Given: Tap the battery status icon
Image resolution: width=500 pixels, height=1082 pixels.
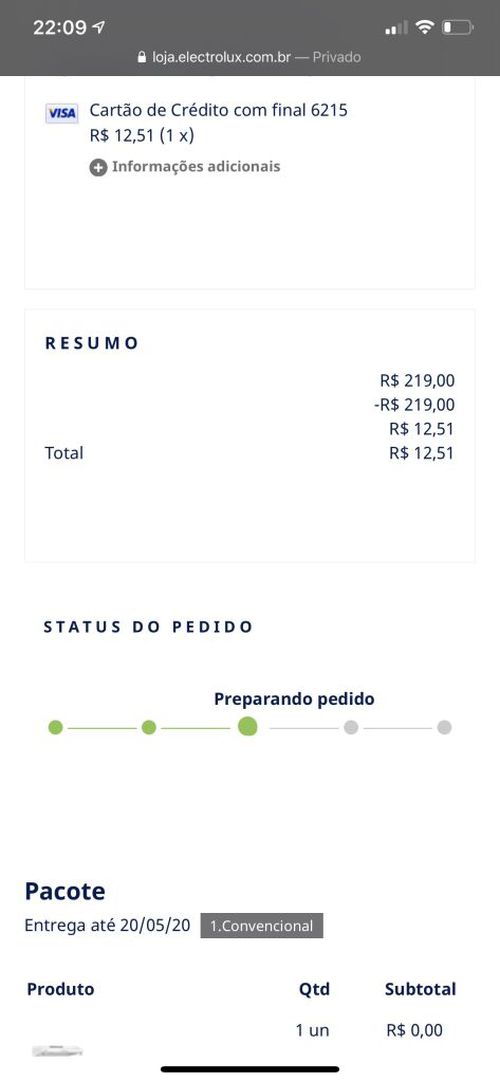Looking at the screenshot, I should tap(457, 28).
